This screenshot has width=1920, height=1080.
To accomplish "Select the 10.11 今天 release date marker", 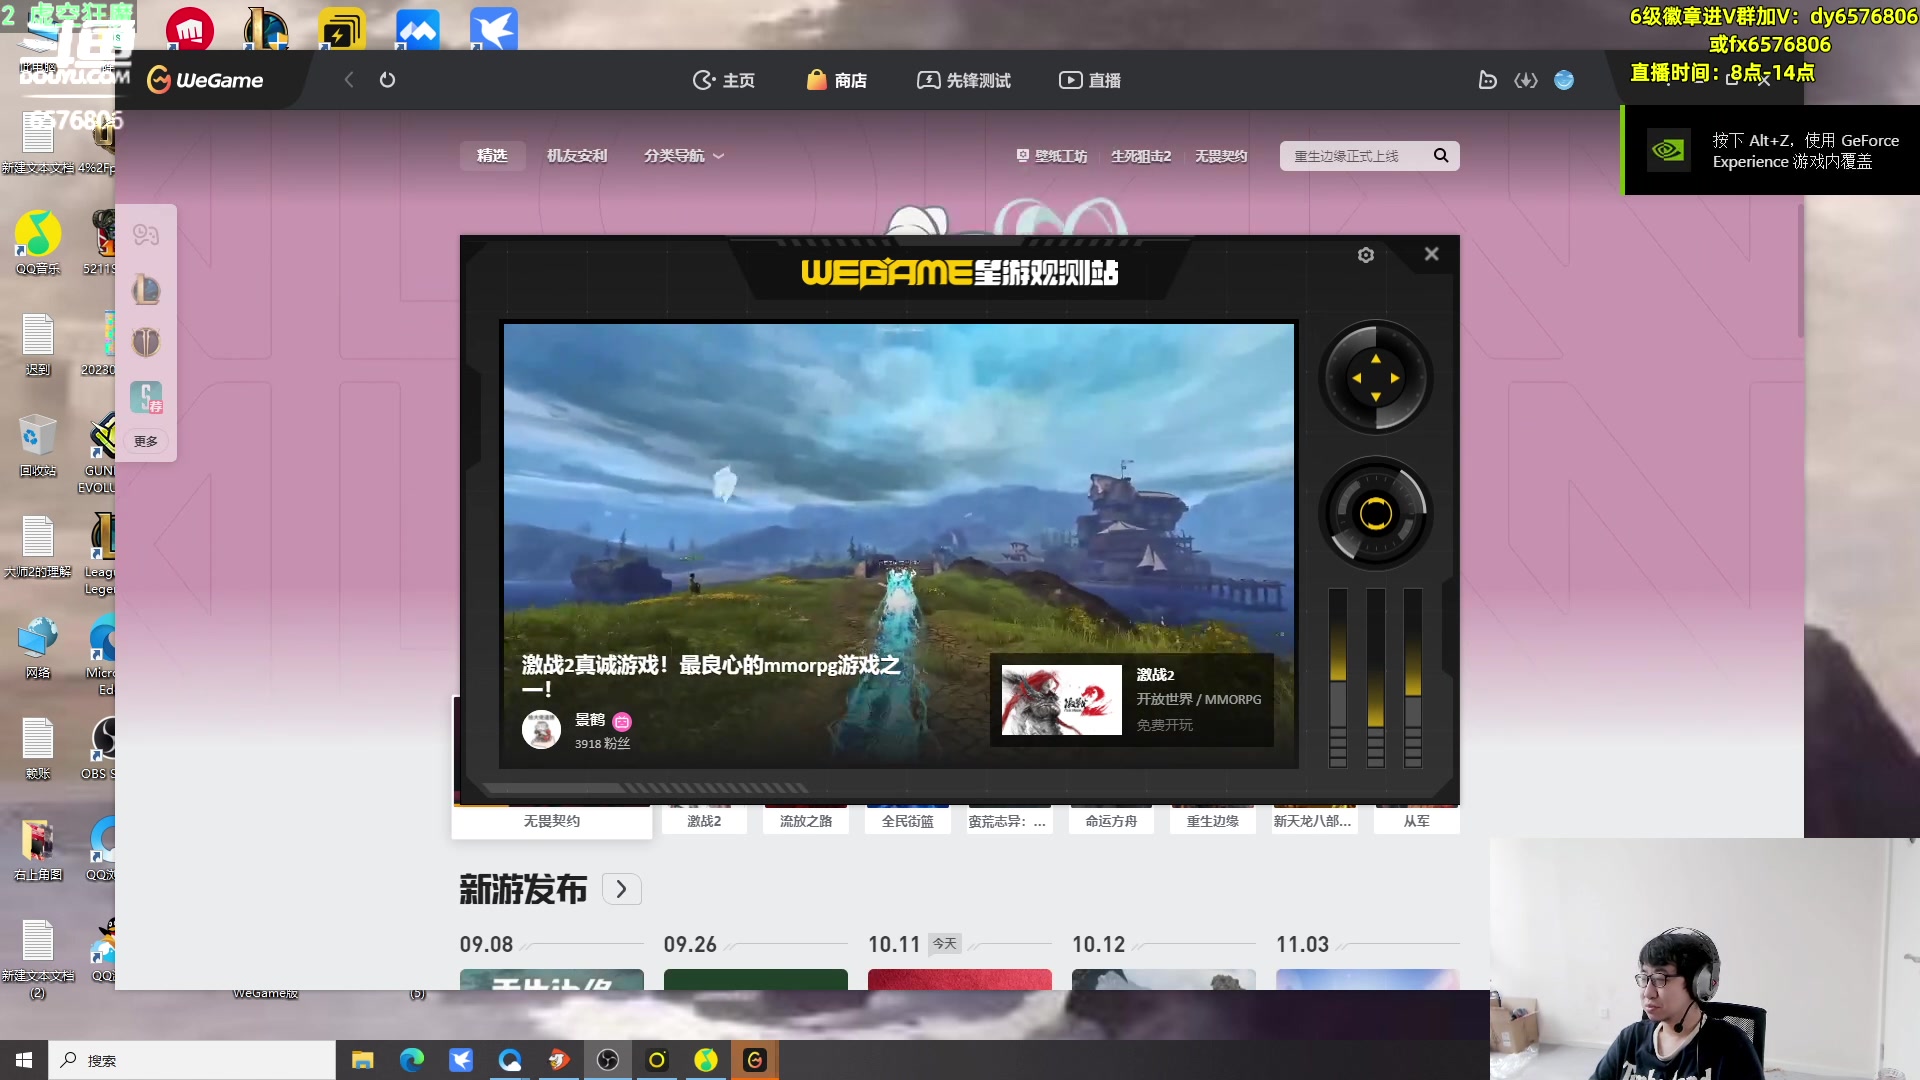I will pos(914,945).
